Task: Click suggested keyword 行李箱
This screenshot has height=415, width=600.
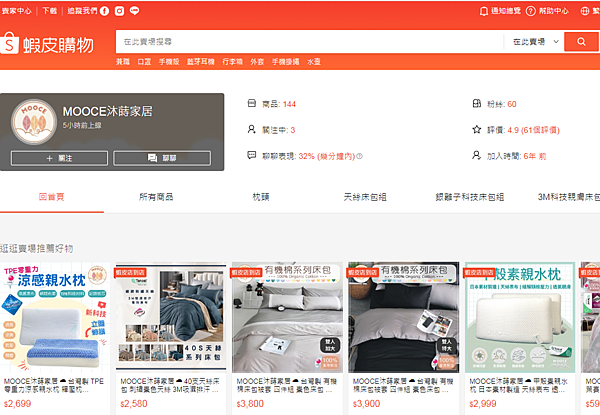Action: pyautogui.click(x=232, y=62)
